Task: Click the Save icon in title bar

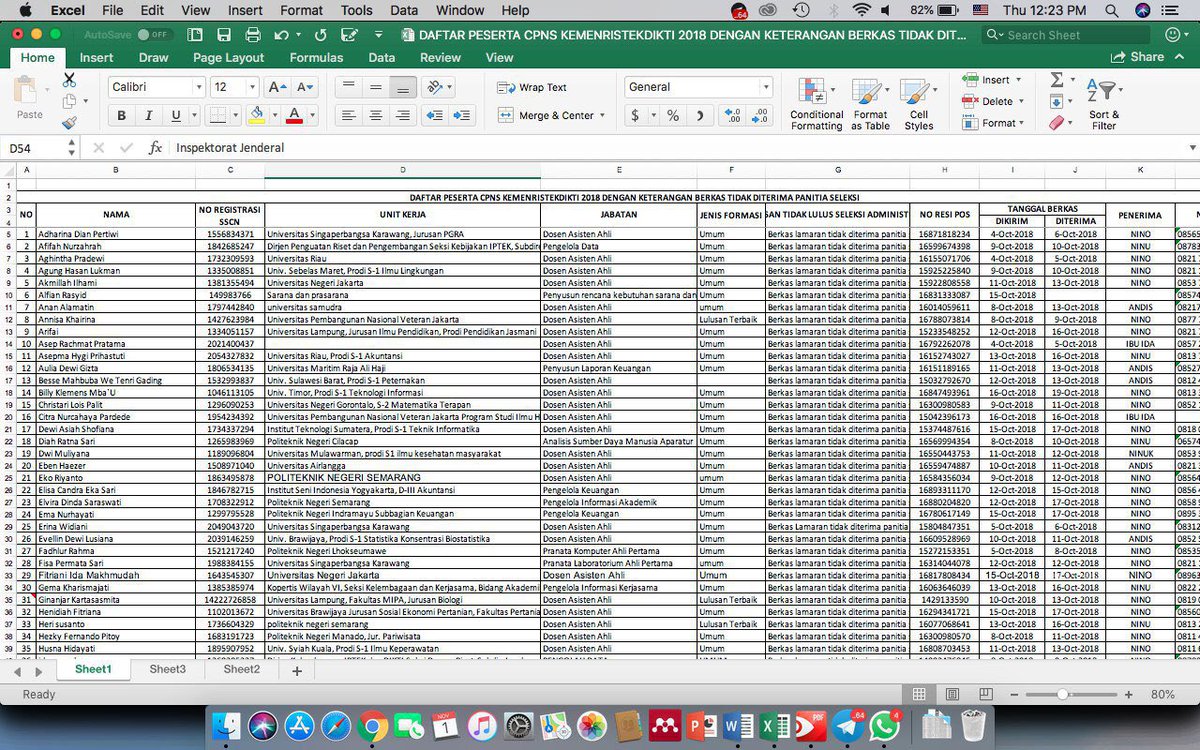Action: [225, 35]
